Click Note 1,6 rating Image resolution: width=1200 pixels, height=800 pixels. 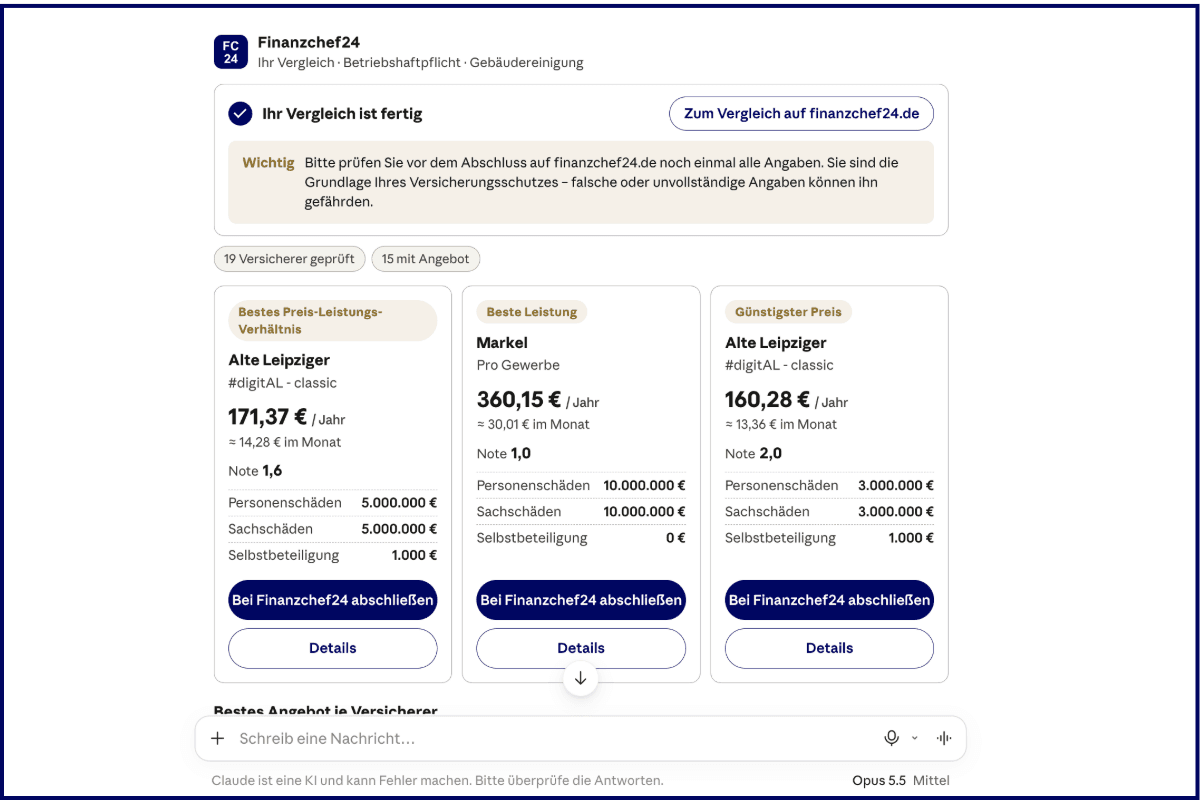pos(255,471)
